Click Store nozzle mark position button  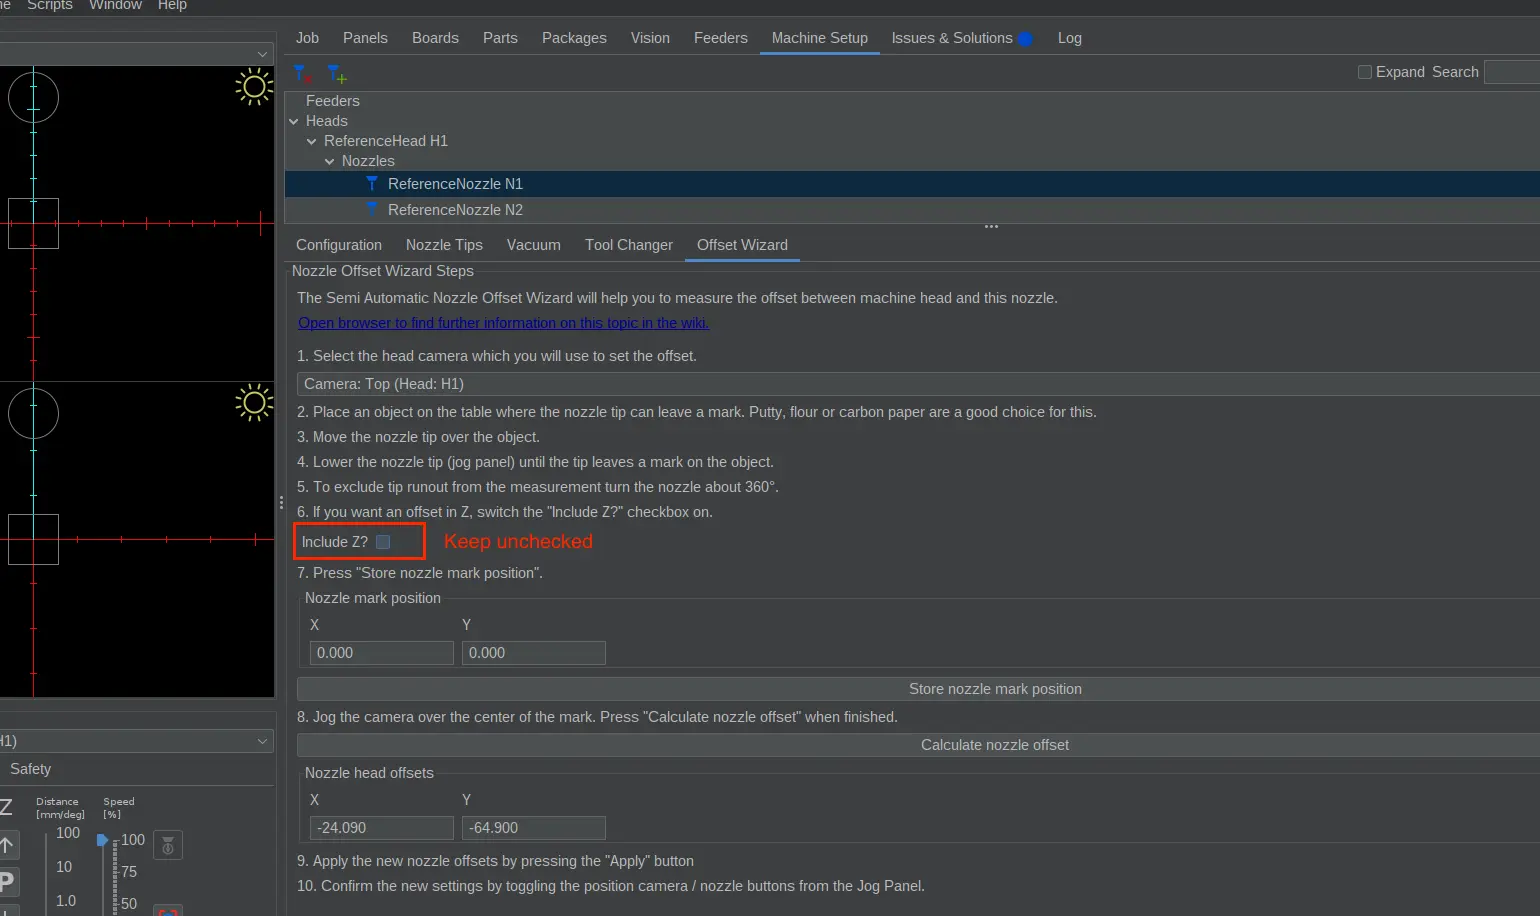994,689
